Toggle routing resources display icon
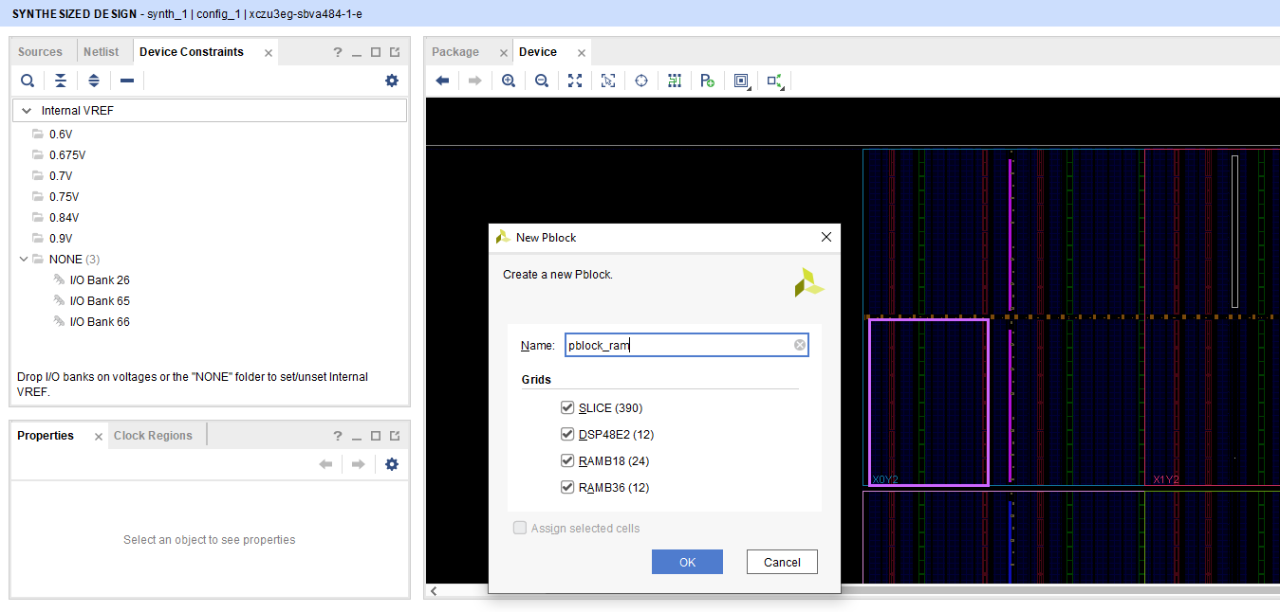This screenshot has width=1280, height=612. [674, 81]
